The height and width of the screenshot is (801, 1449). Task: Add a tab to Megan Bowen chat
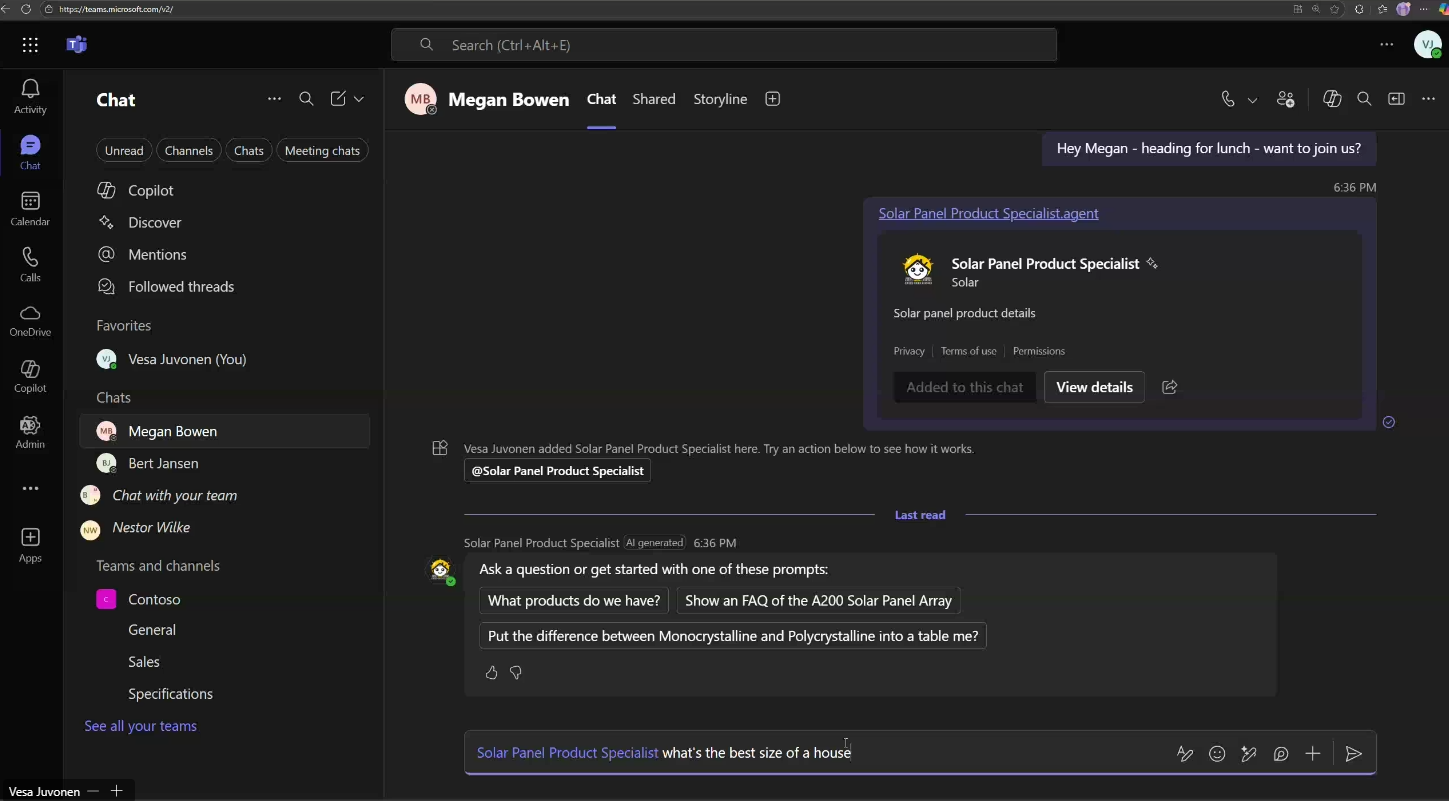tap(772, 99)
